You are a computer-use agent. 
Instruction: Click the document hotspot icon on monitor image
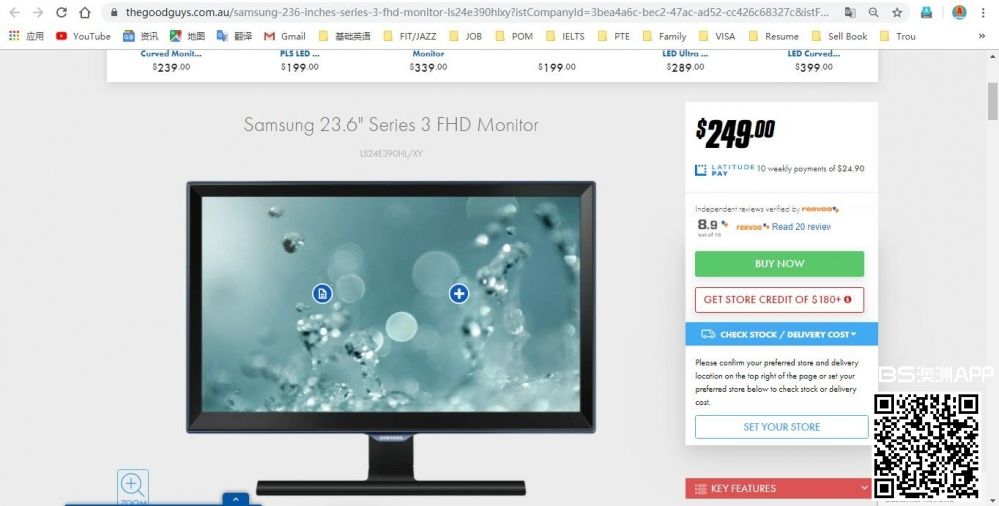point(322,293)
